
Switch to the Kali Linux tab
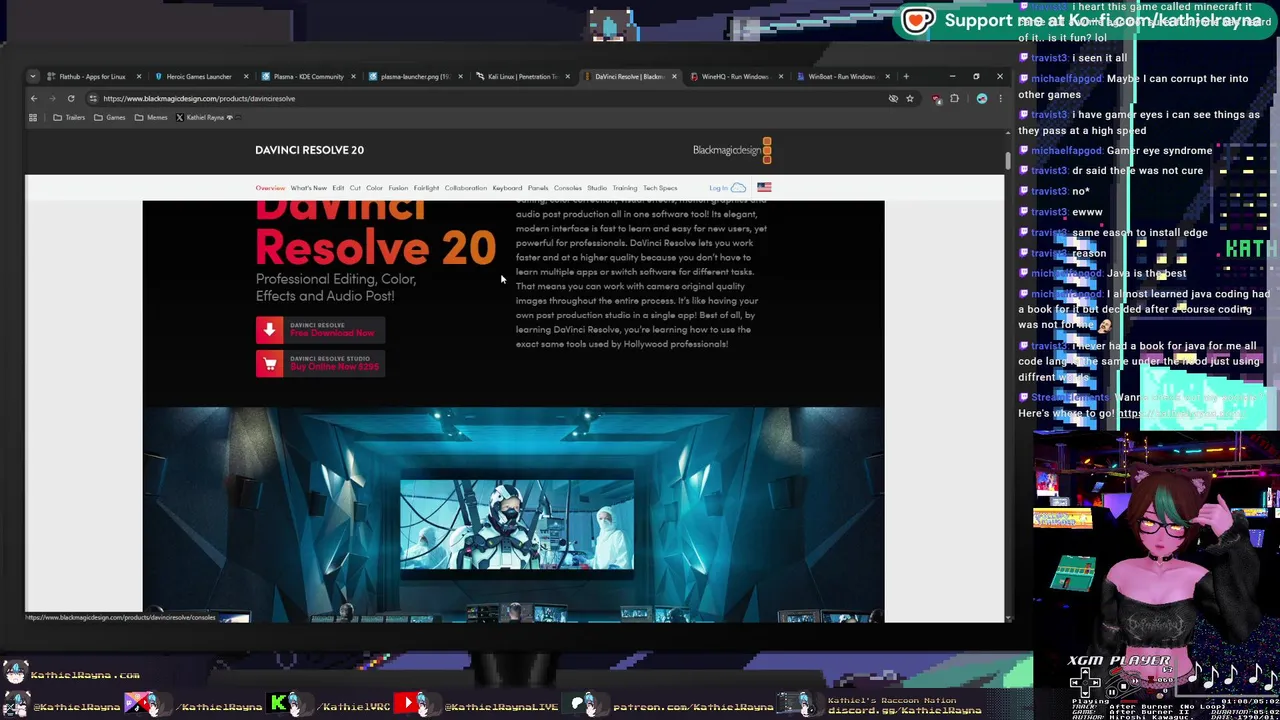point(521,76)
